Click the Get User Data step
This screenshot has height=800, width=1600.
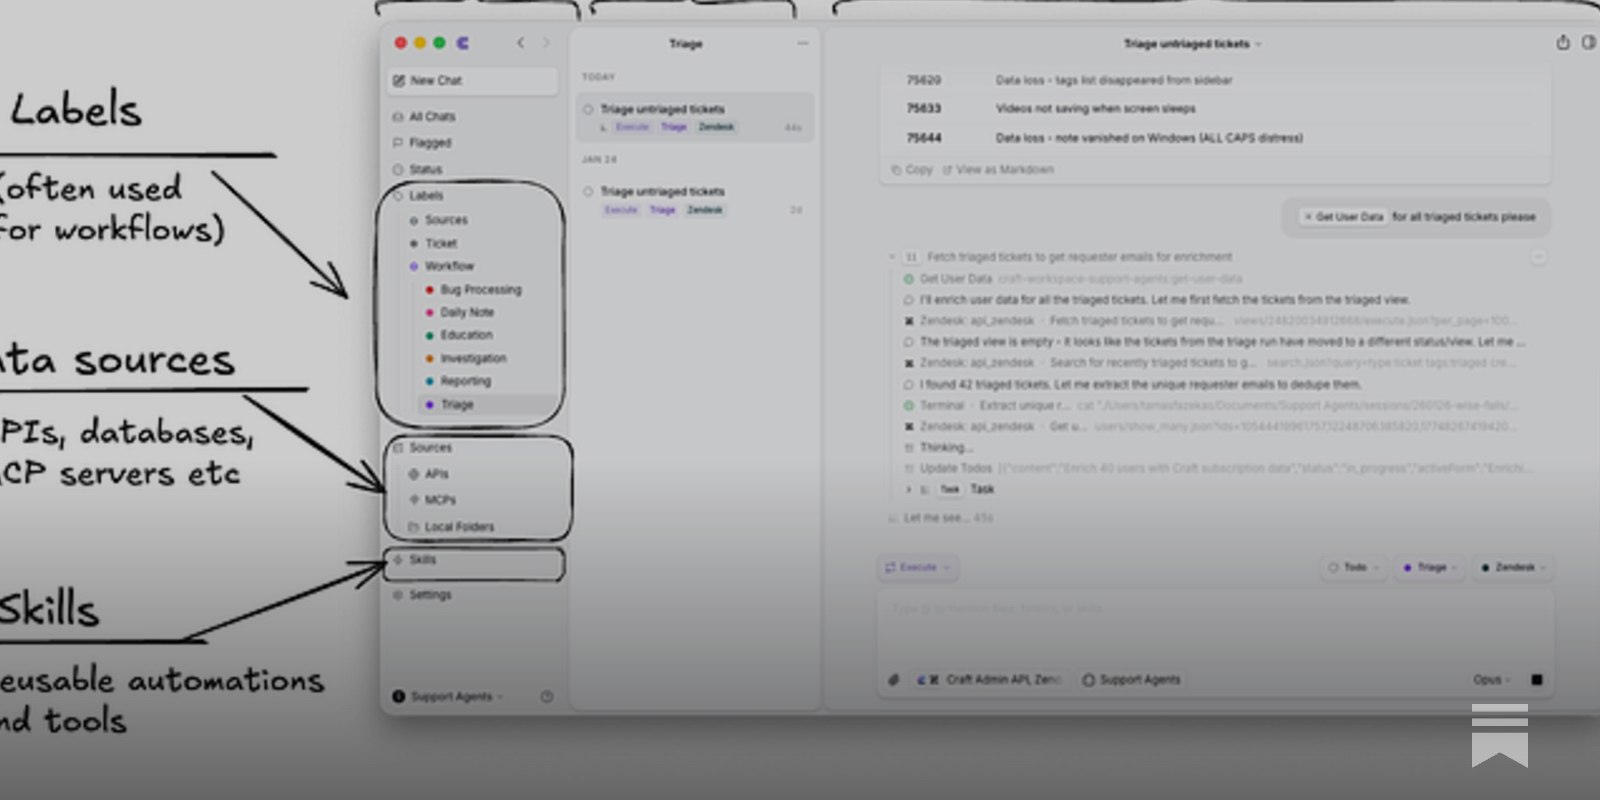click(x=1073, y=279)
